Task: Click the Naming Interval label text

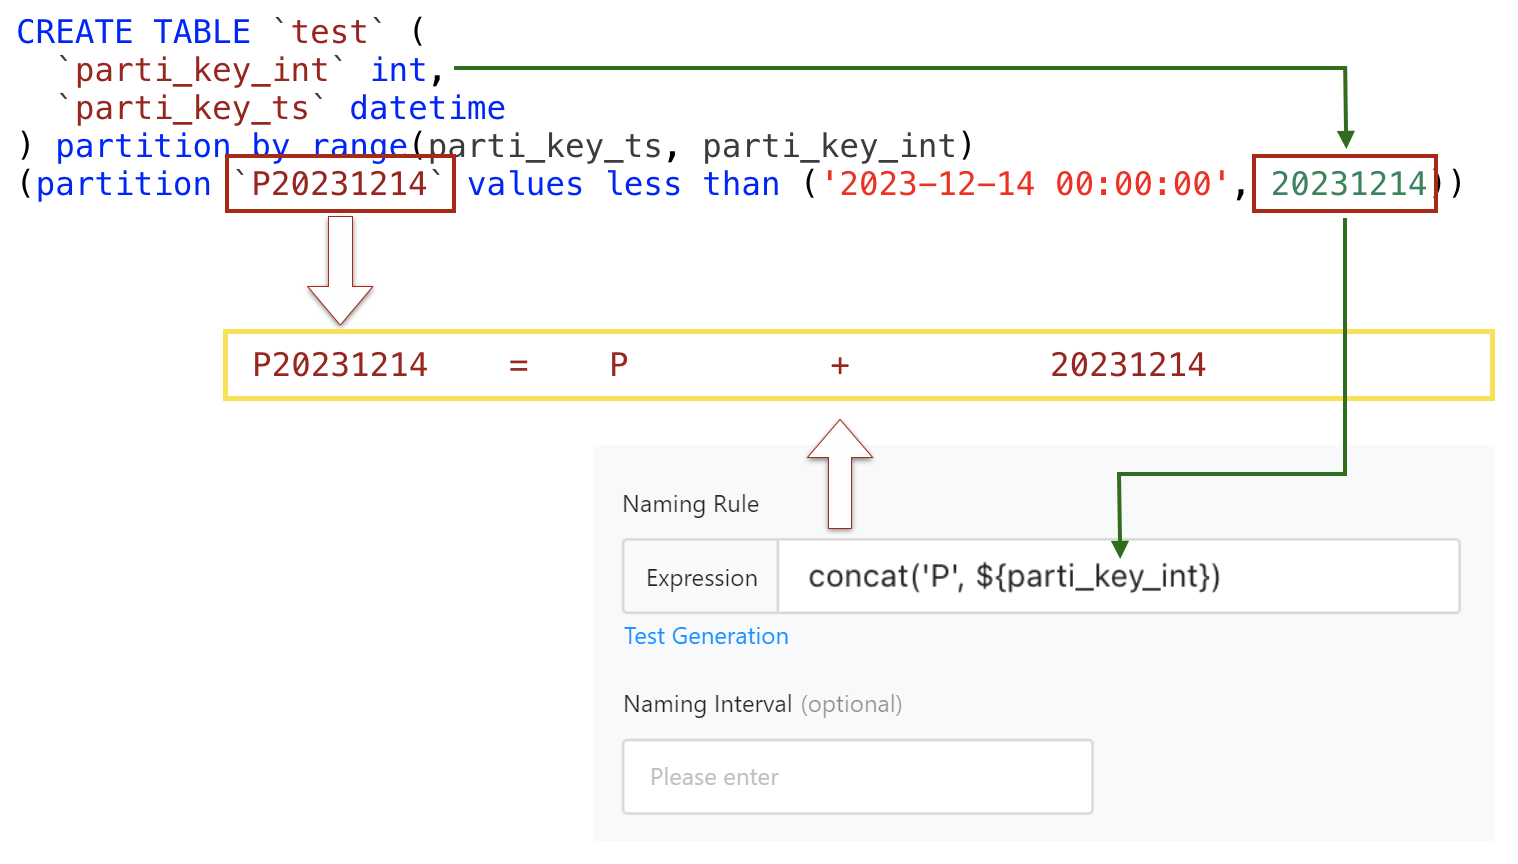Action: click(x=707, y=704)
